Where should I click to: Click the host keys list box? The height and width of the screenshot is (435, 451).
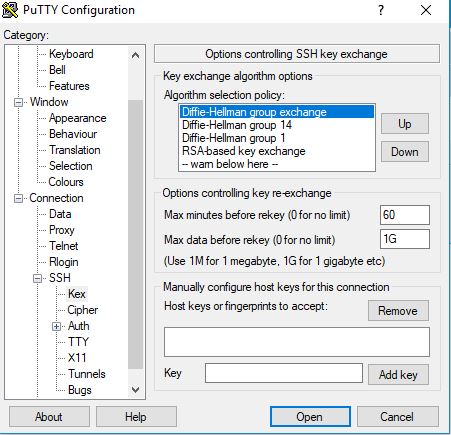[x=297, y=342]
